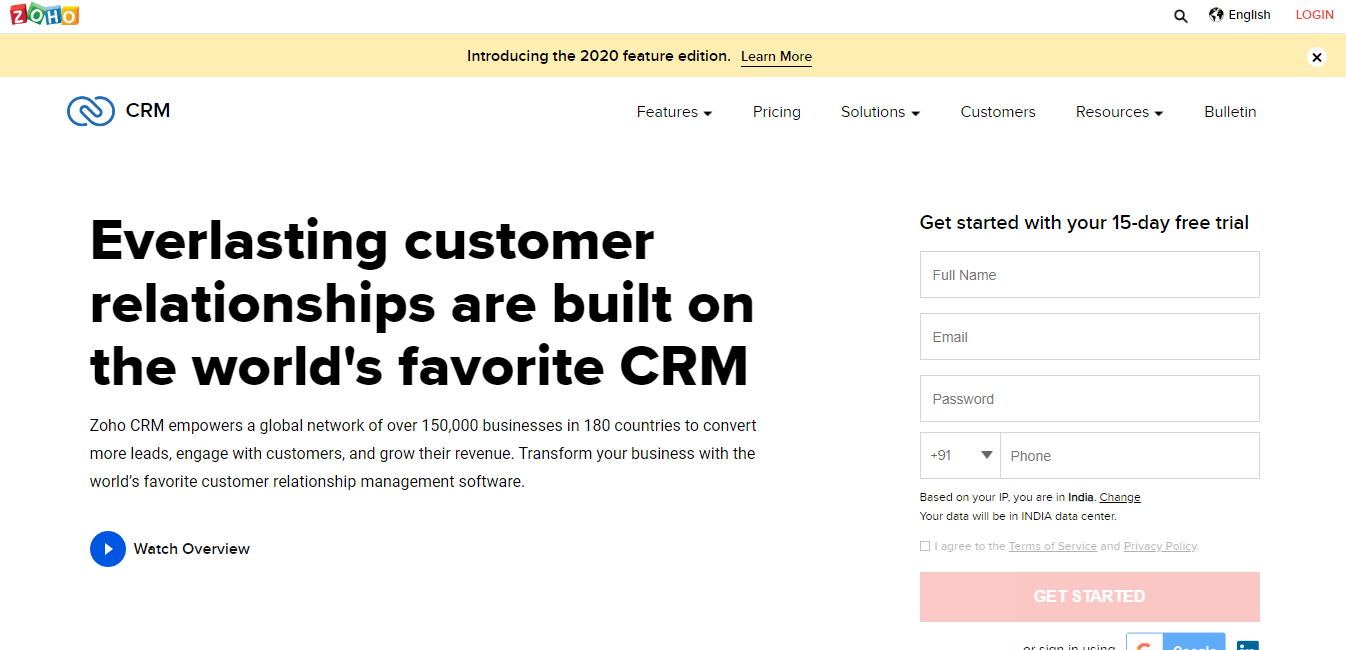Click the GET STARTED button
This screenshot has width=1346, height=650.
pyautogui.click(x=1089, y=597)
